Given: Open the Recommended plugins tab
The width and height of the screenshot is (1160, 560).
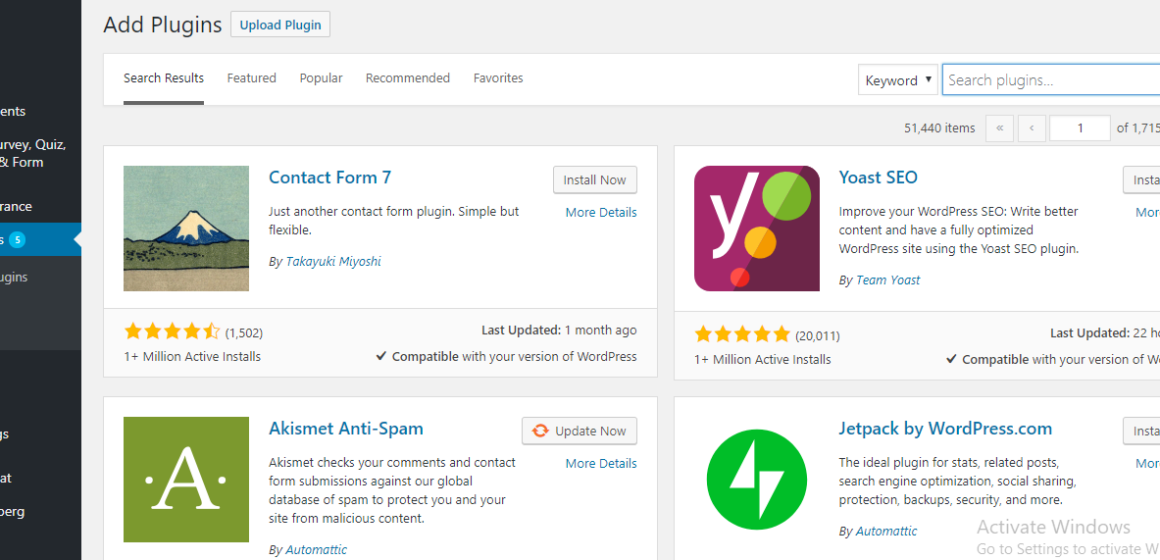Looking at the screenshot, I should (x=408, y=78).
